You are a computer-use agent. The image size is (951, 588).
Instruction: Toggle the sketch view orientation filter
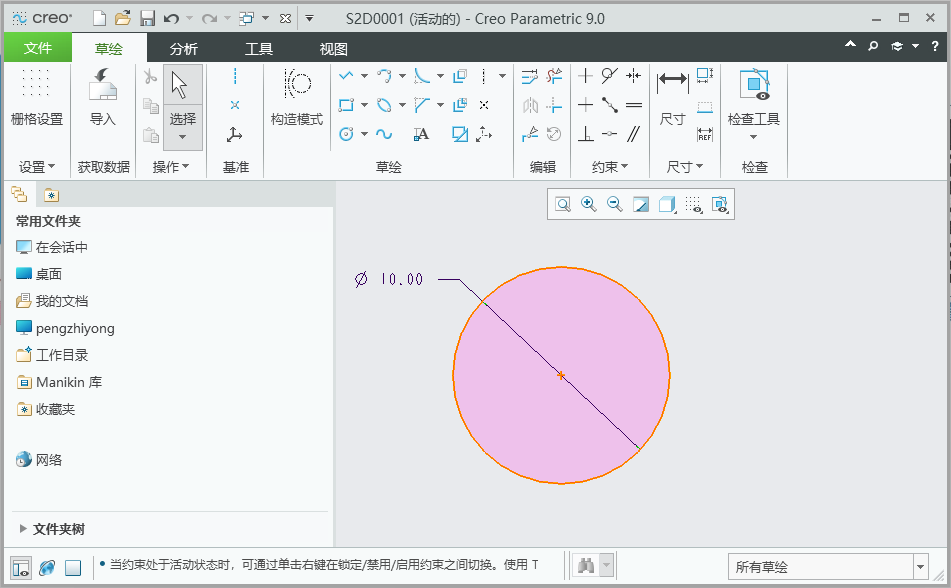pos(720,204)
